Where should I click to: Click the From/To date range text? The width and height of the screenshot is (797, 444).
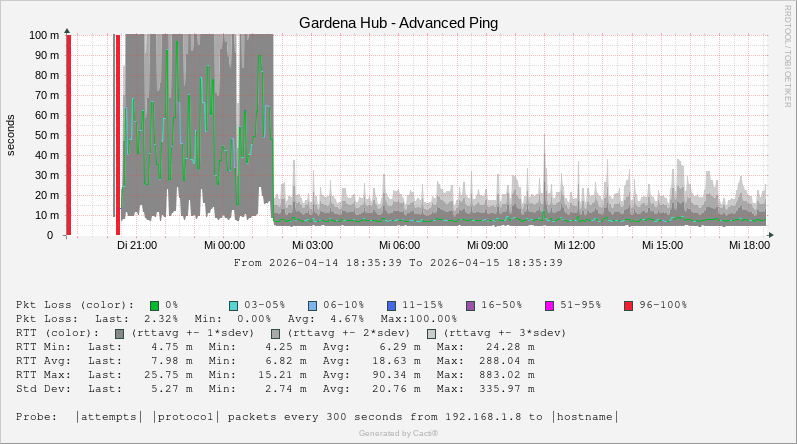398,263
